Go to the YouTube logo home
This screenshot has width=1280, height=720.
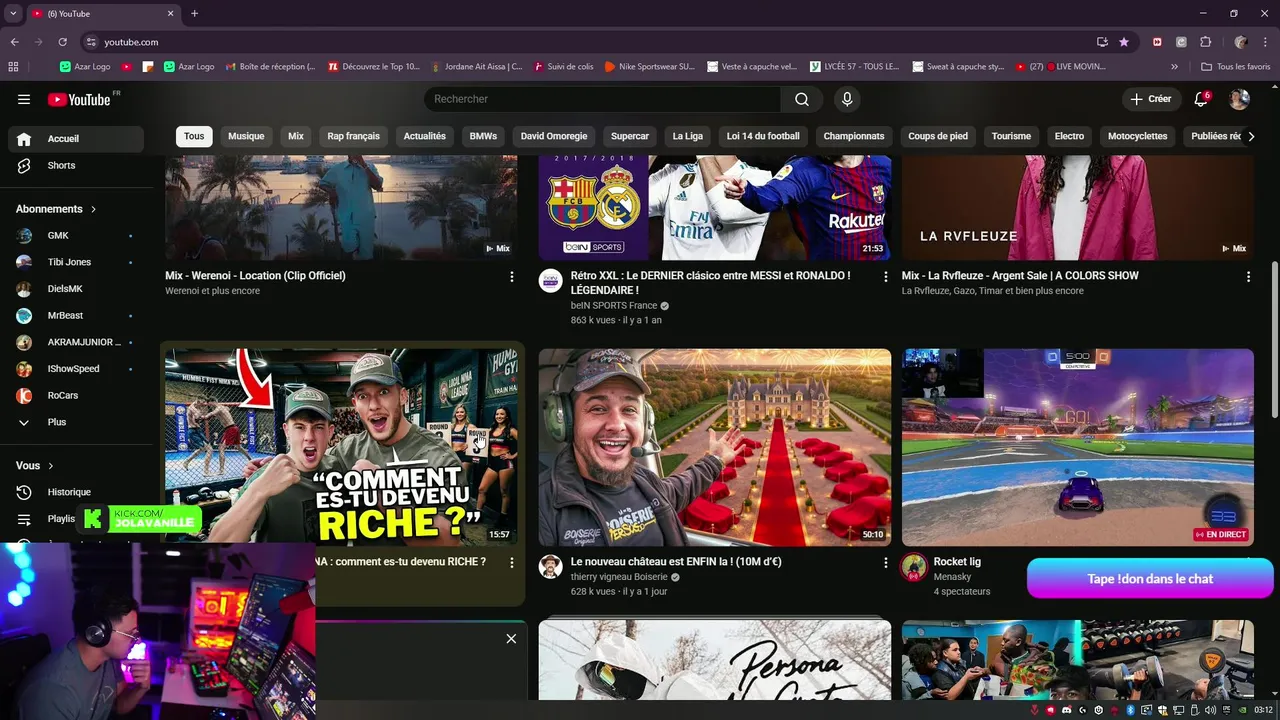[x=78, y=99]
